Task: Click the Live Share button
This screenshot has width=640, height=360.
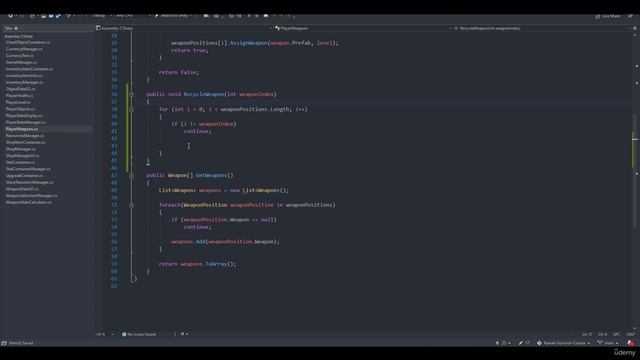Action: [x=608, y=16]
